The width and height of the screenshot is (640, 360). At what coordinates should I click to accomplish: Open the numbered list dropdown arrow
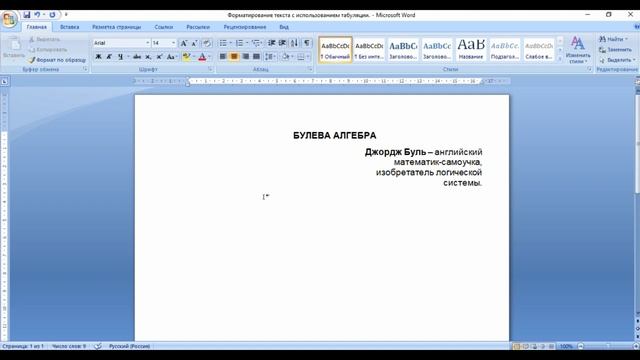point(247,43)
